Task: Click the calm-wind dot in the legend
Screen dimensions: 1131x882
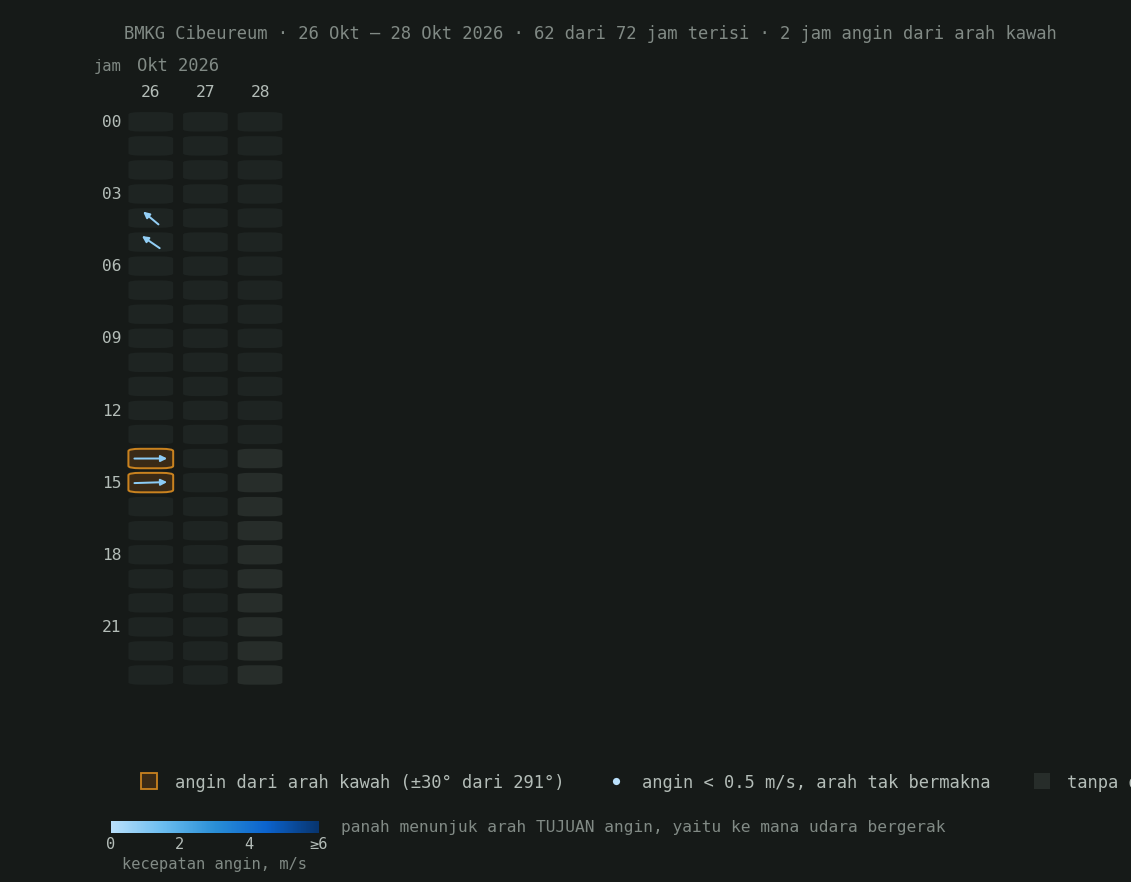Action: point(617,781)
